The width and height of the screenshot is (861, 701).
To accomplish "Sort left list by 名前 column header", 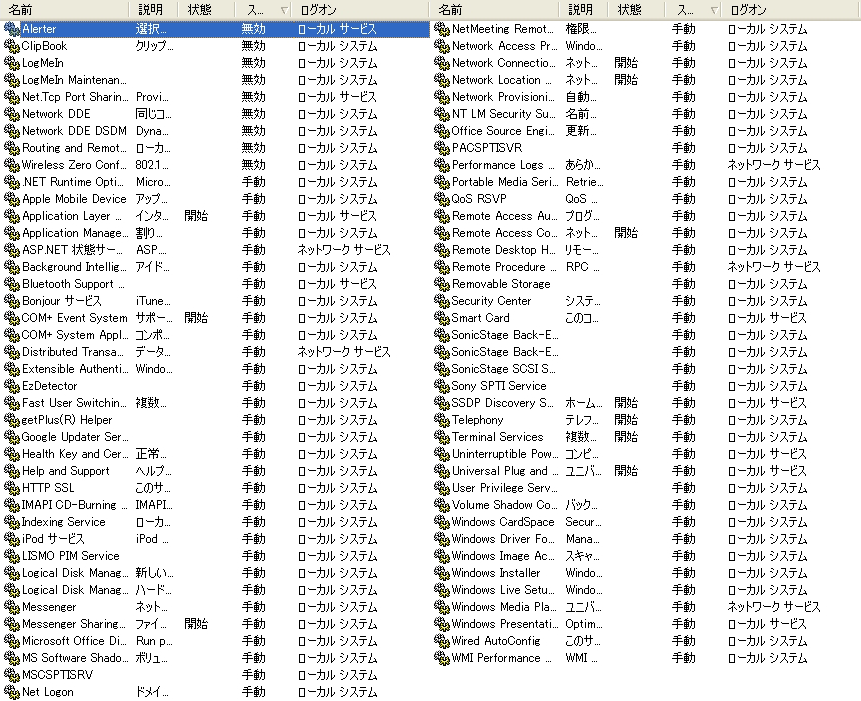I will tap(64, 10).
